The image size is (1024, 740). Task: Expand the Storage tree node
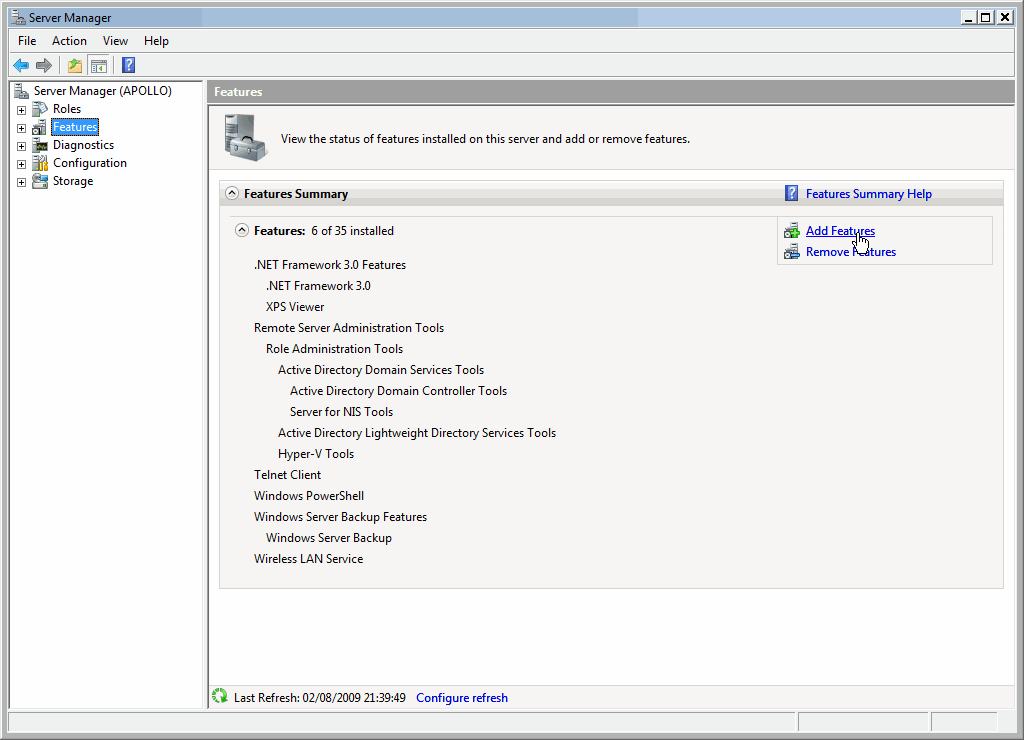click(x=21, y=182)
